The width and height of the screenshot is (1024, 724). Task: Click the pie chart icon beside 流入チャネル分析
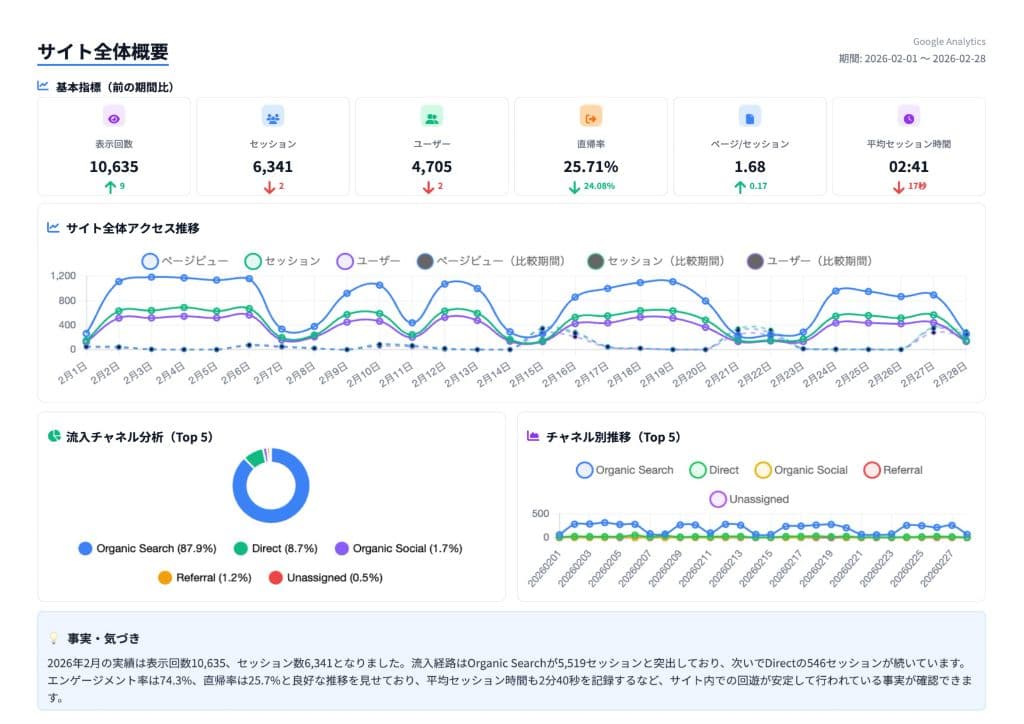click(x=54, y=437)
